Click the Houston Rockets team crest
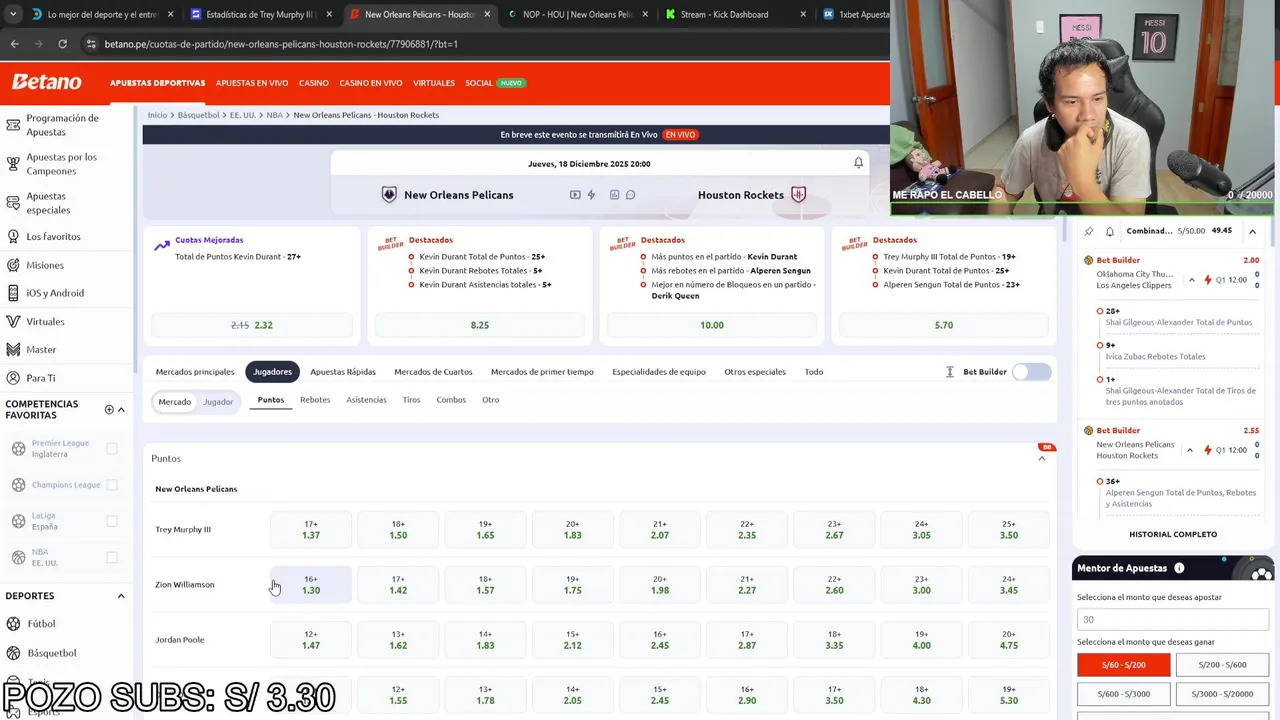This screenshot has height=720, width=1280. (798, 195)
